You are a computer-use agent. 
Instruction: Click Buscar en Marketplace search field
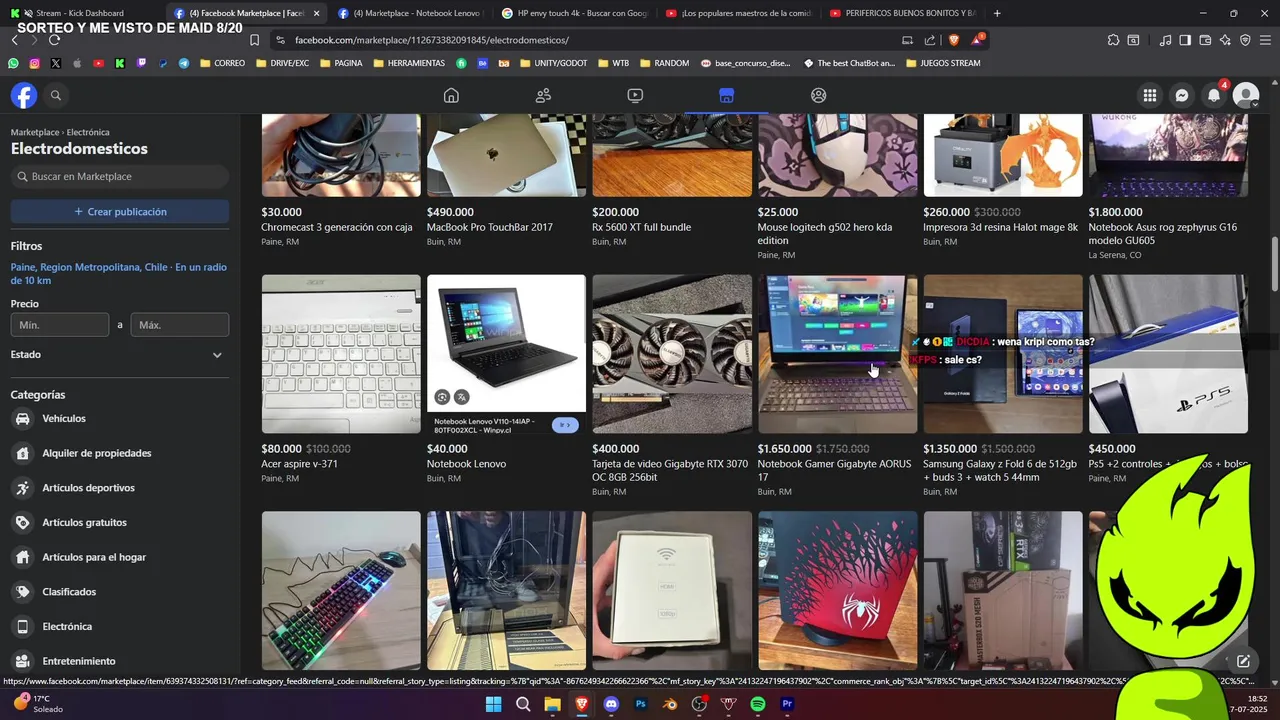click(x=120, y=177)
